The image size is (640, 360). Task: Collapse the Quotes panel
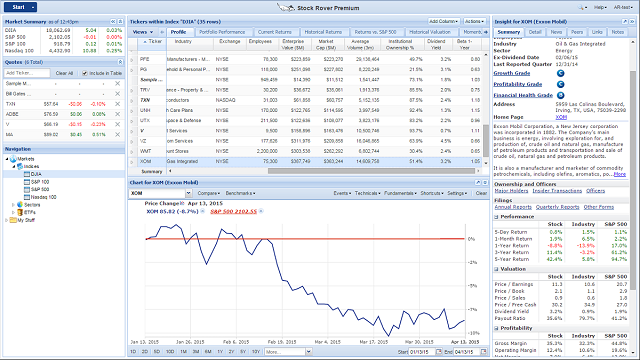point(120,62)
